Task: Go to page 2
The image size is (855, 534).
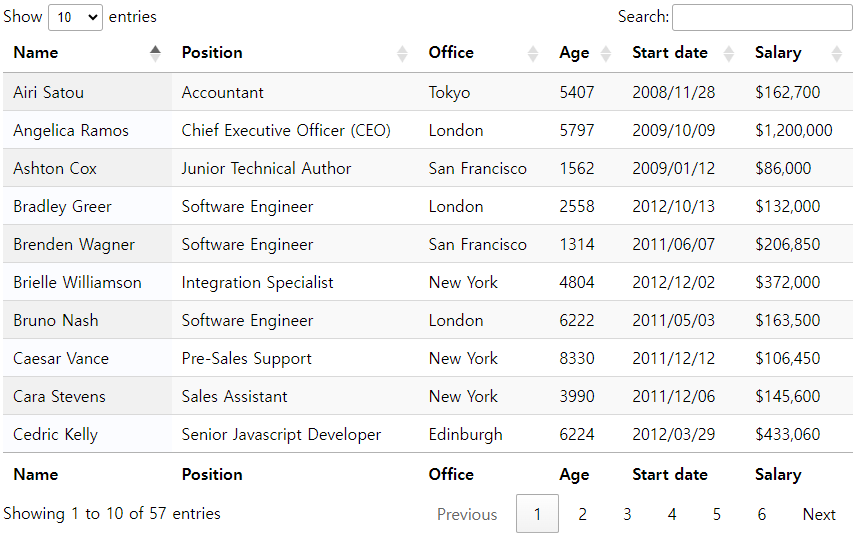Action: (x=582, y=514)
